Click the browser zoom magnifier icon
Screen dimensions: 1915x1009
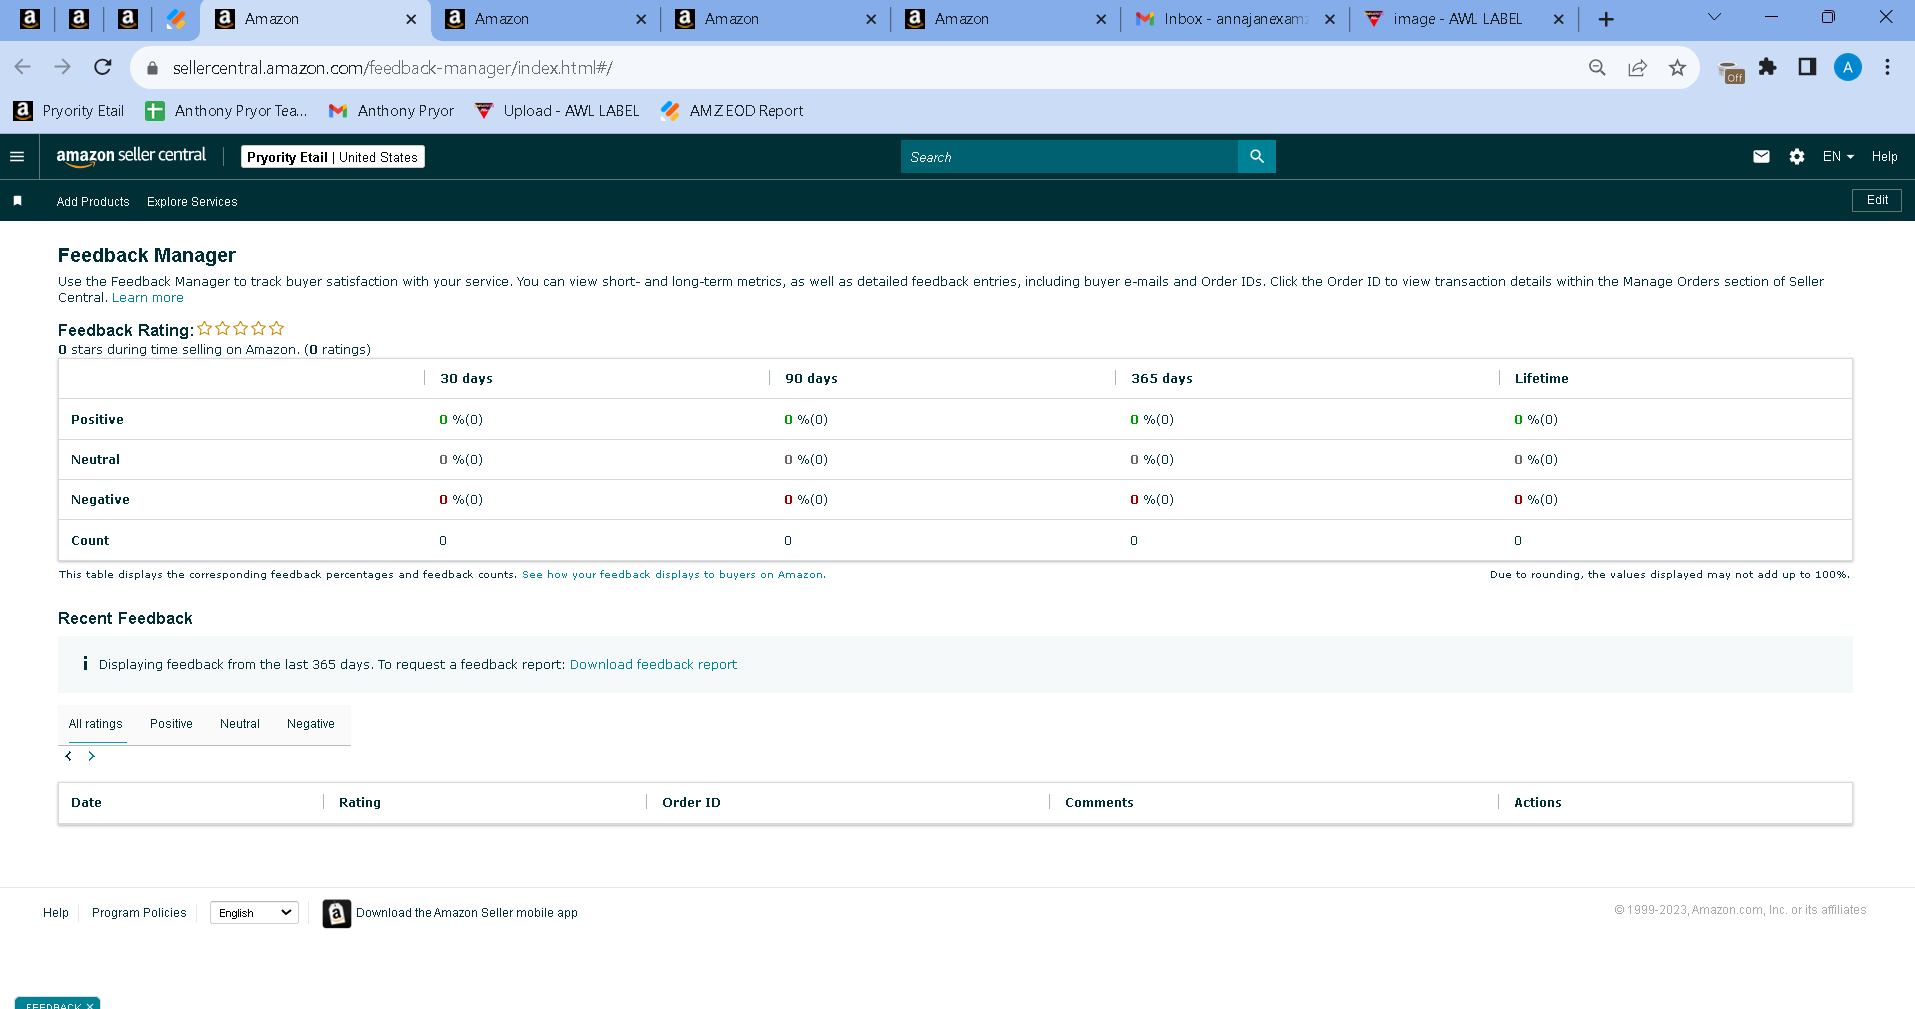[x=1597, y=68]
